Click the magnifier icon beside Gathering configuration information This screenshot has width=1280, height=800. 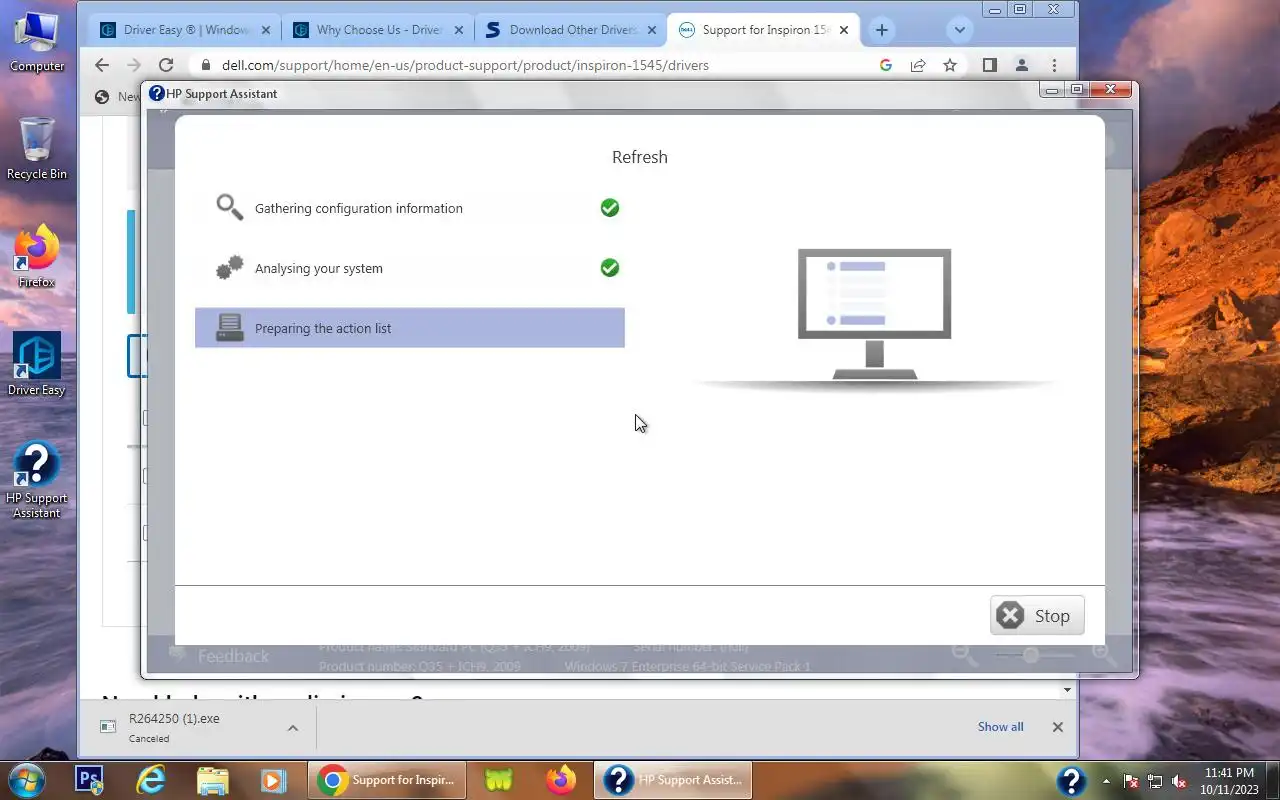229,207
